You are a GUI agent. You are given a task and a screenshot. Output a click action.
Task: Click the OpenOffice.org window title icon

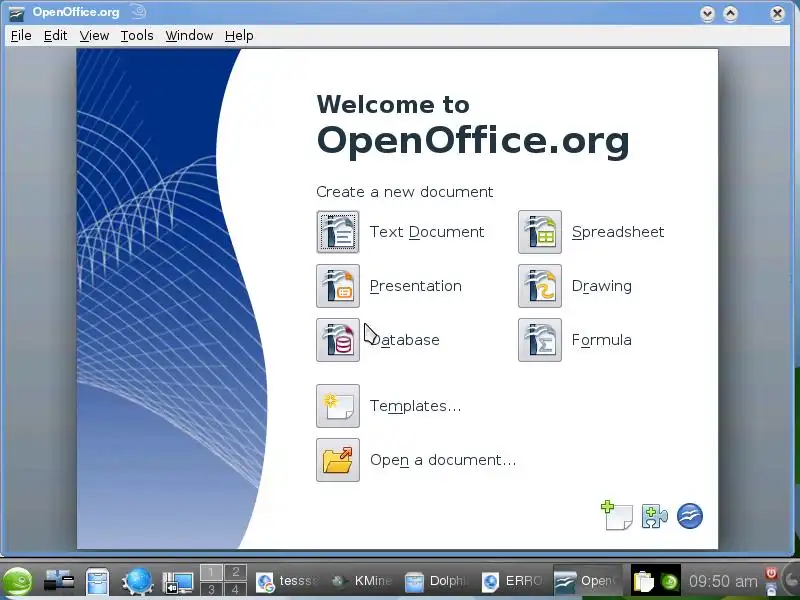tap(16, 14)
